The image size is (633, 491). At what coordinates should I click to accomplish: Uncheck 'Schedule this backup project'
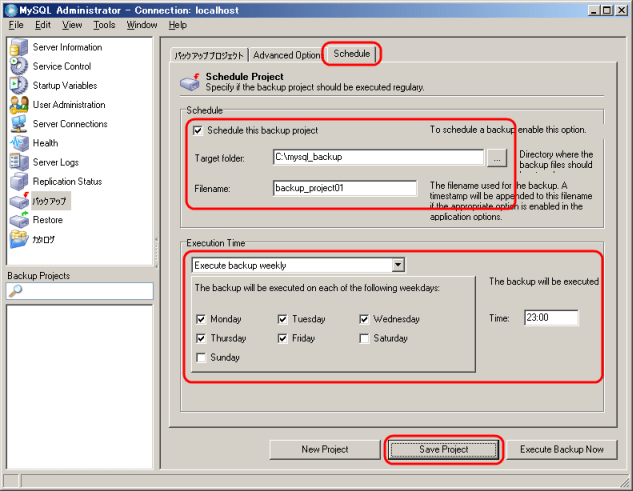198,130
